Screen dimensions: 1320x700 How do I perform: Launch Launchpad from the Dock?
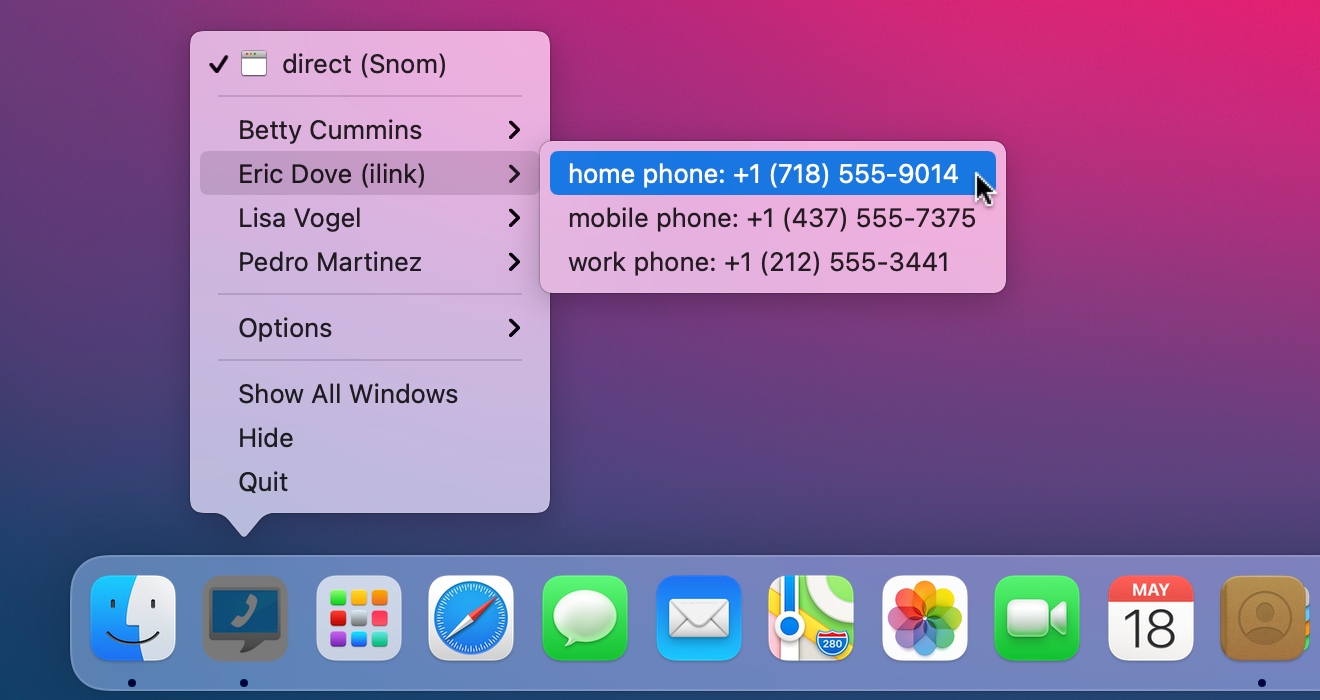point(359,618)
